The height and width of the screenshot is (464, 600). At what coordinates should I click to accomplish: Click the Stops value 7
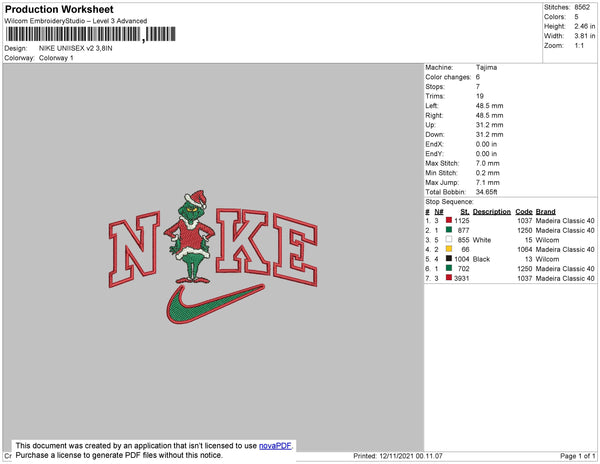(x=478, y=87)
